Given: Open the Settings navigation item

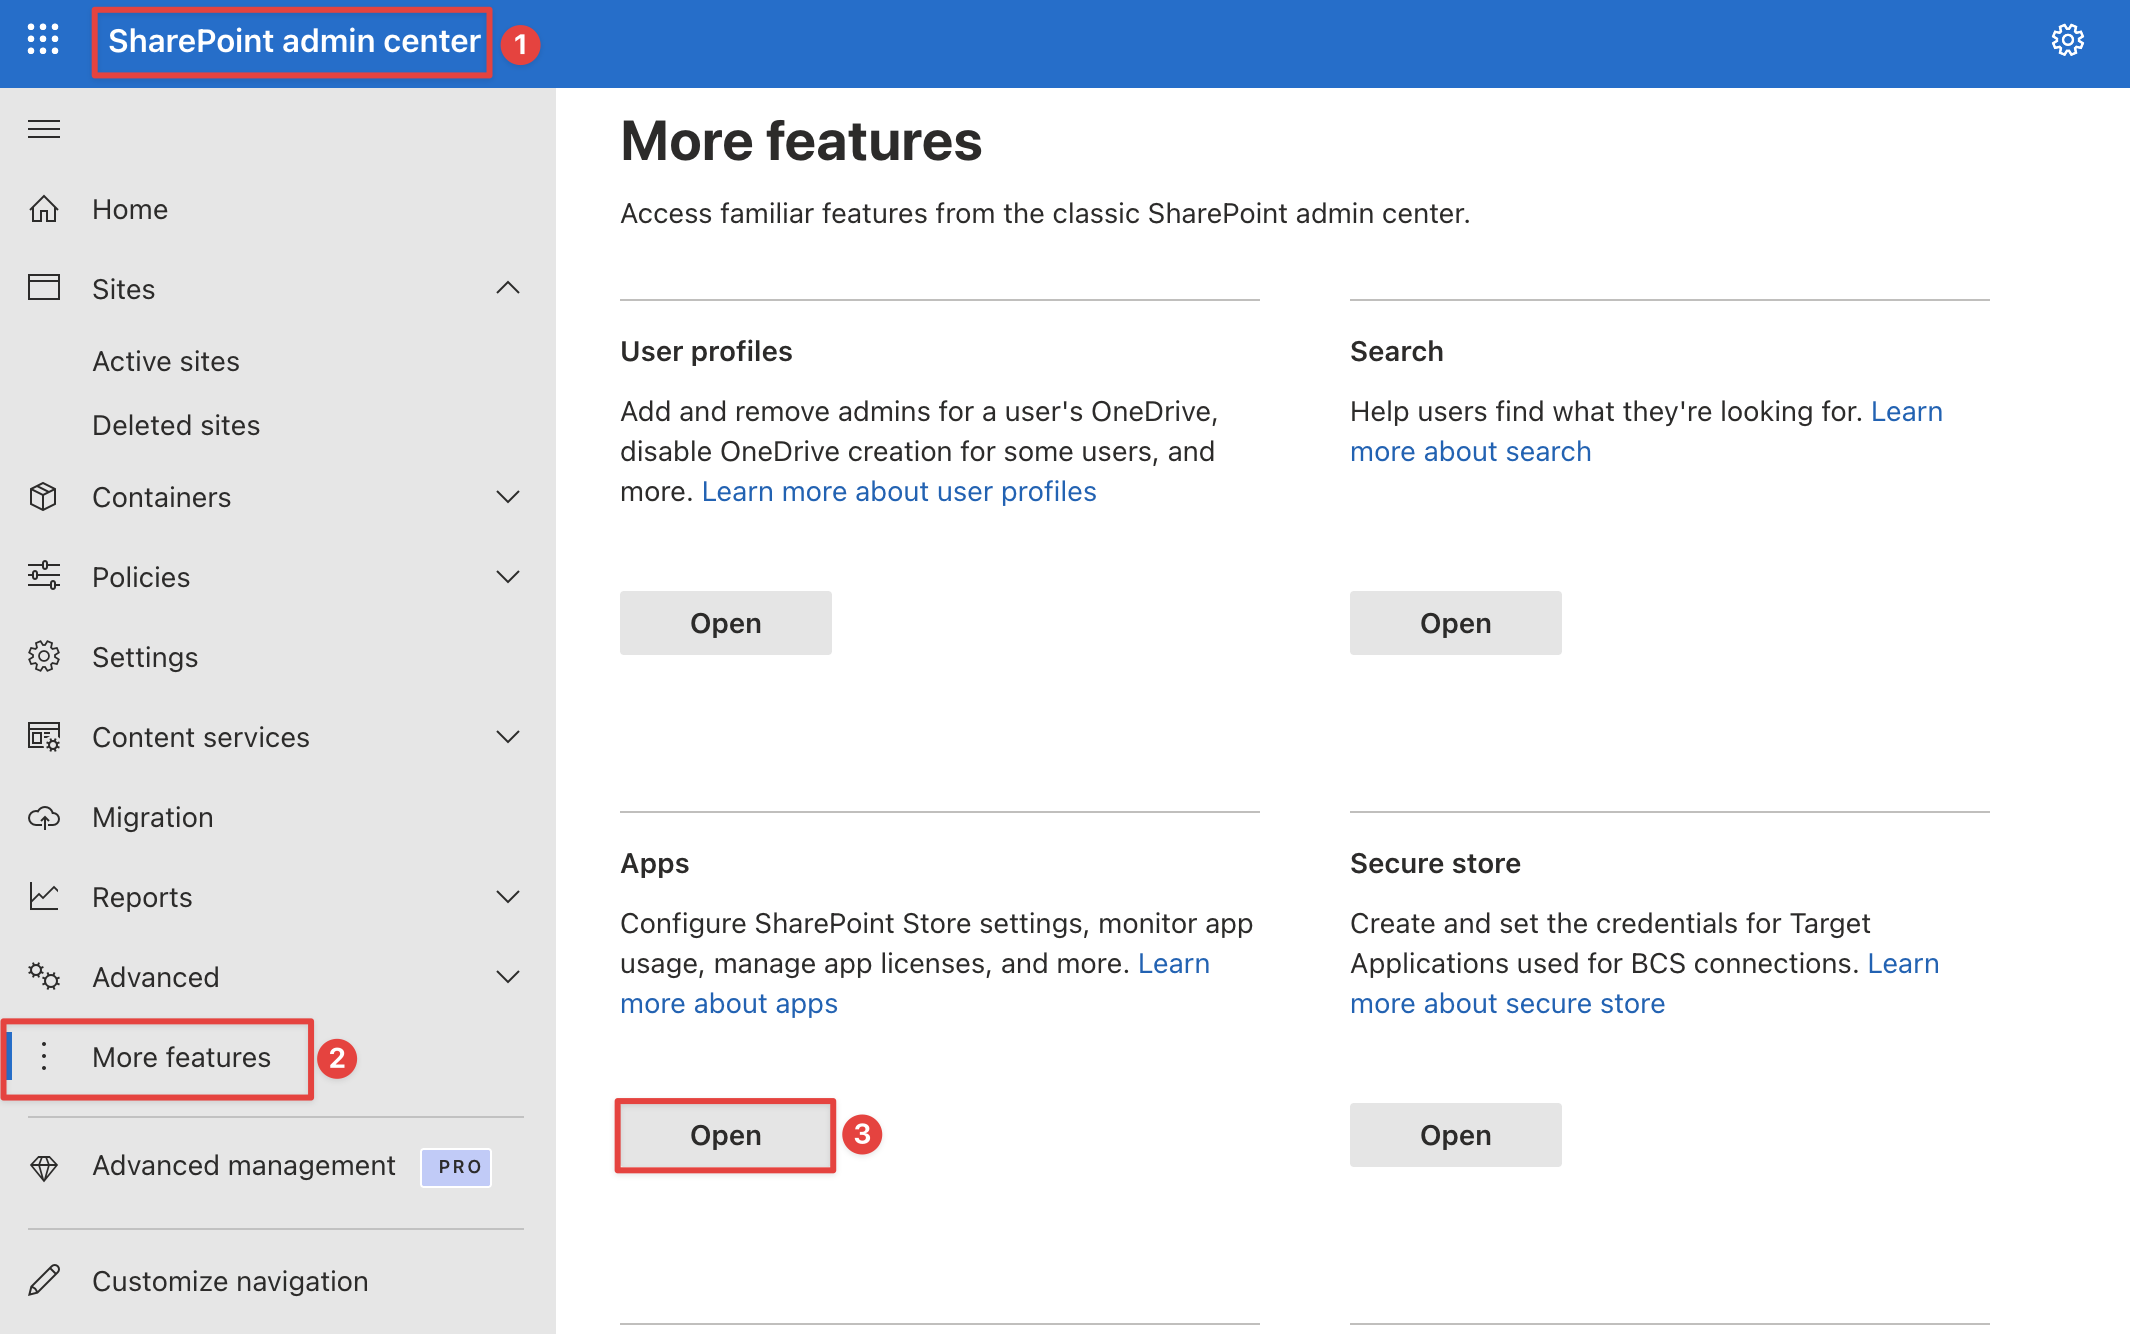Looking at the screenshot, I should 145,657.
